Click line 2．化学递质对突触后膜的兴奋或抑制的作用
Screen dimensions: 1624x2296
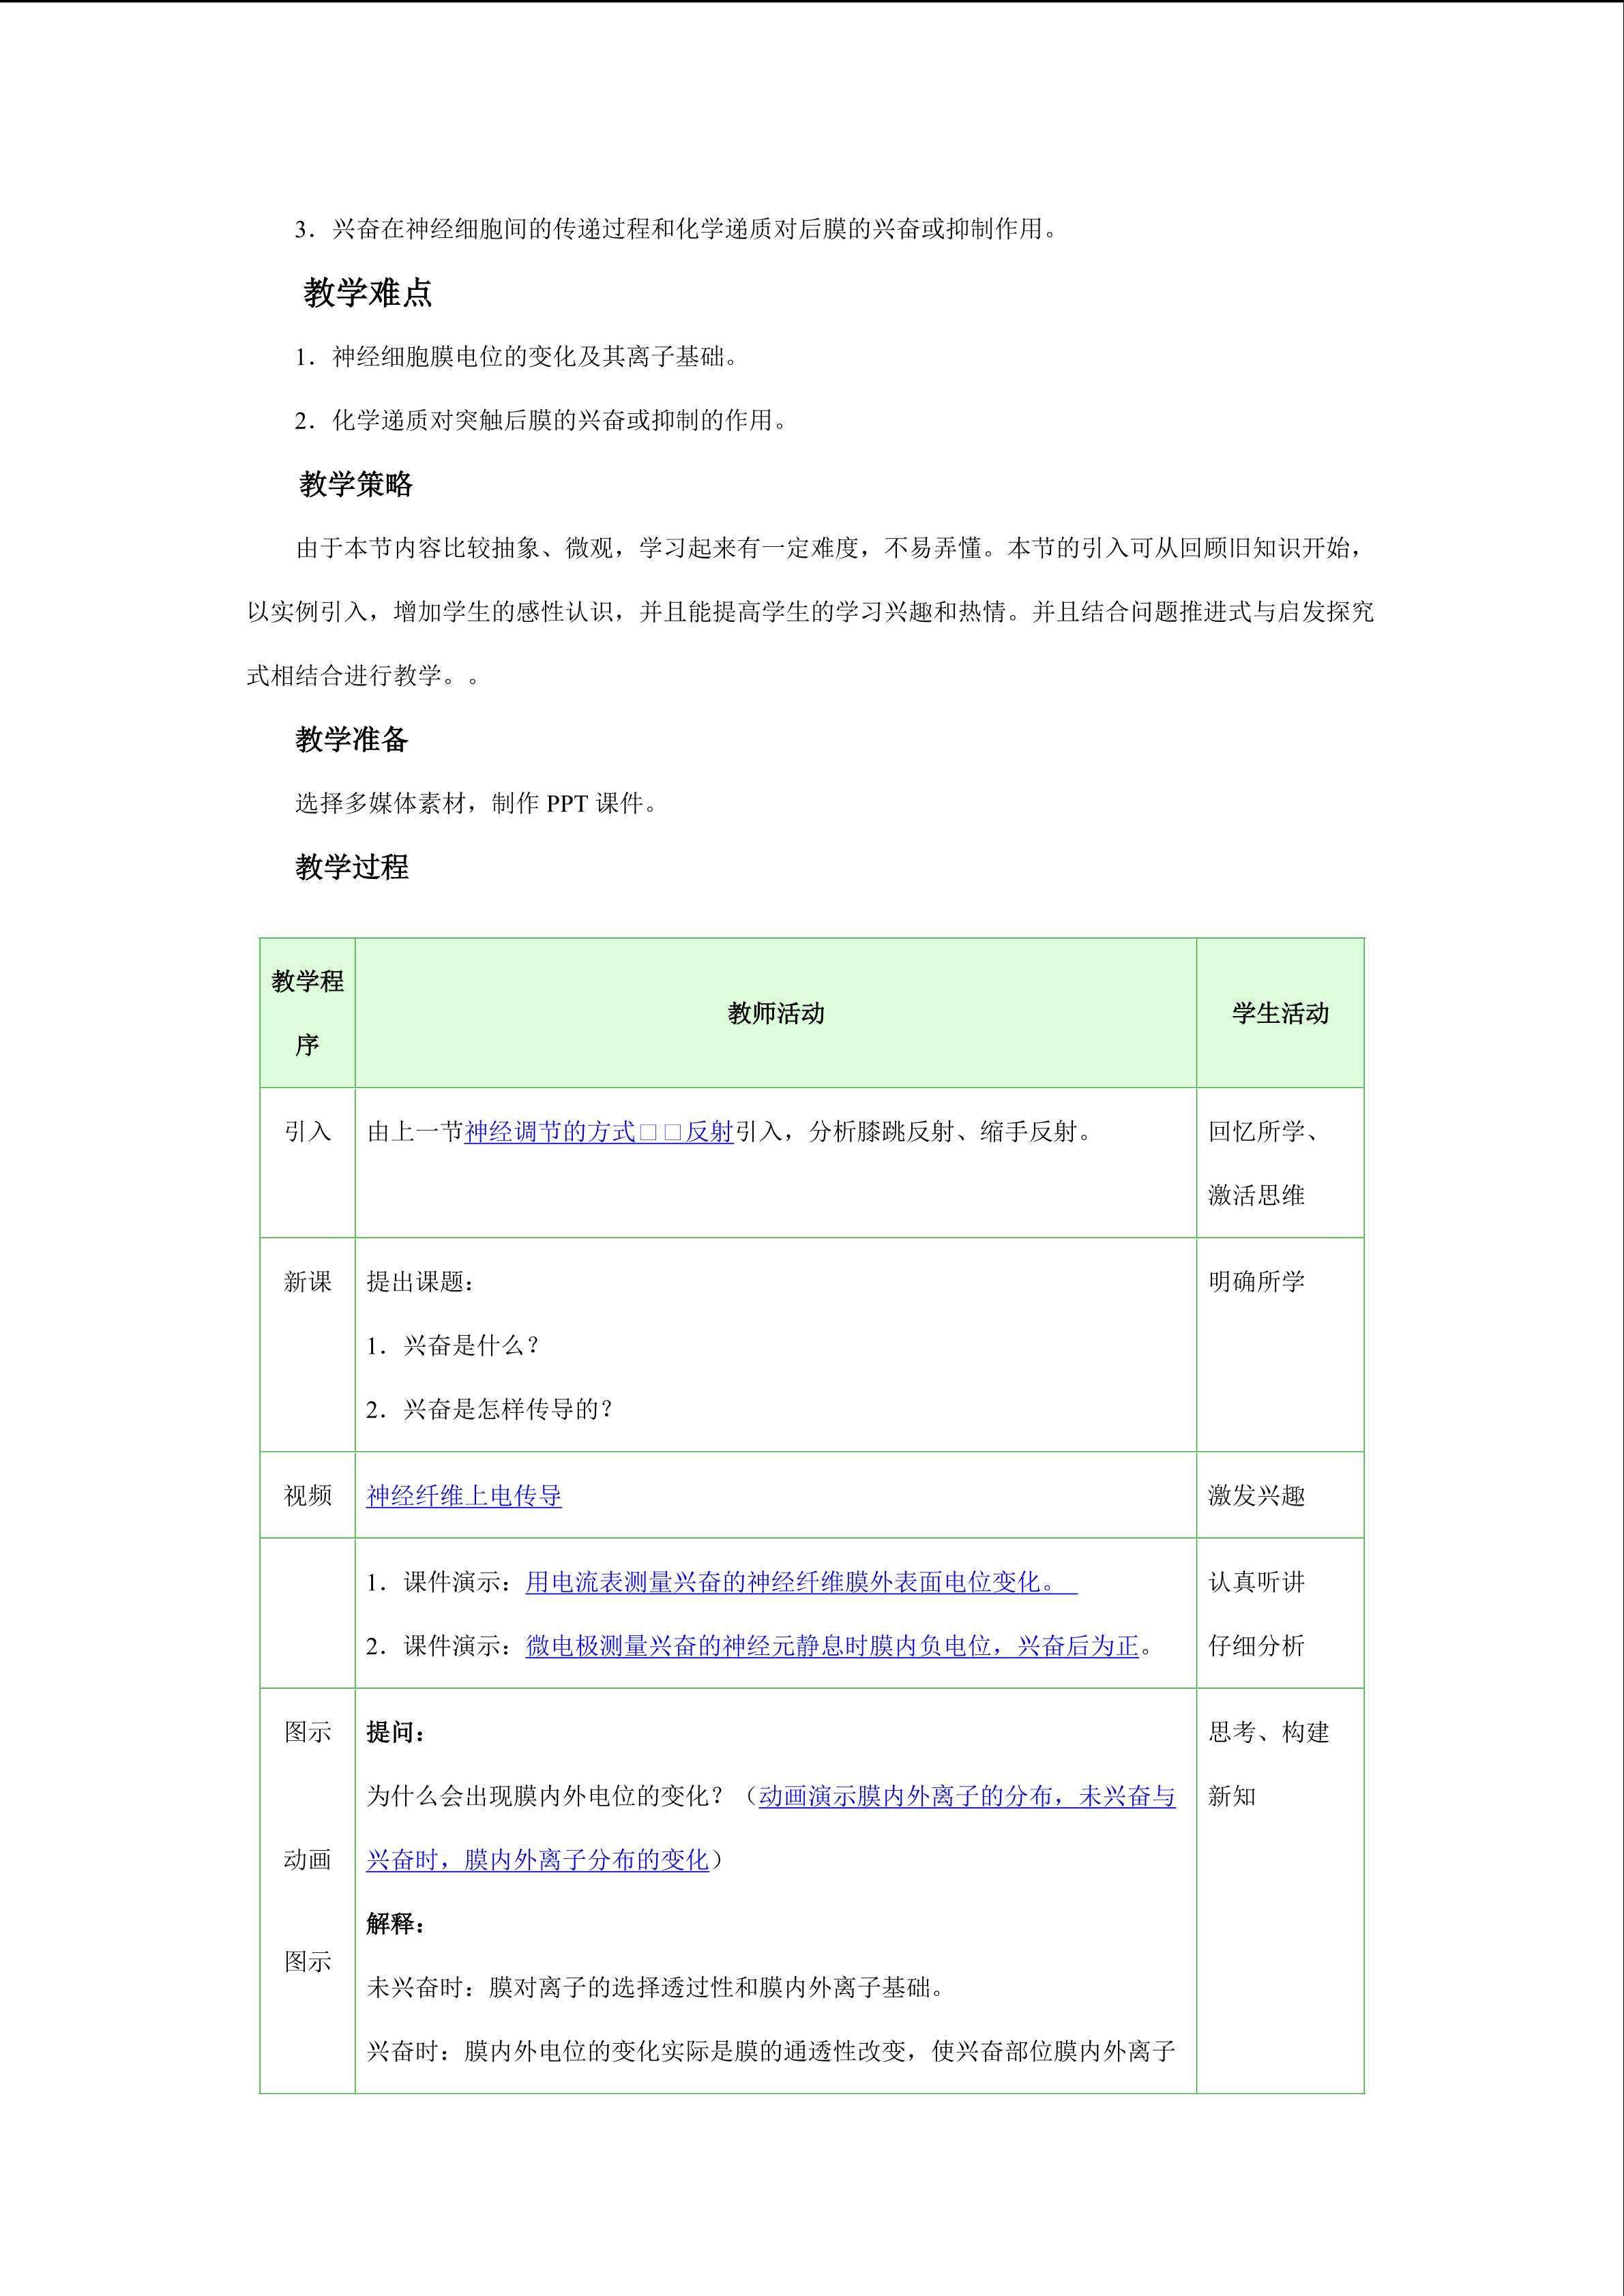pos(541,421)
